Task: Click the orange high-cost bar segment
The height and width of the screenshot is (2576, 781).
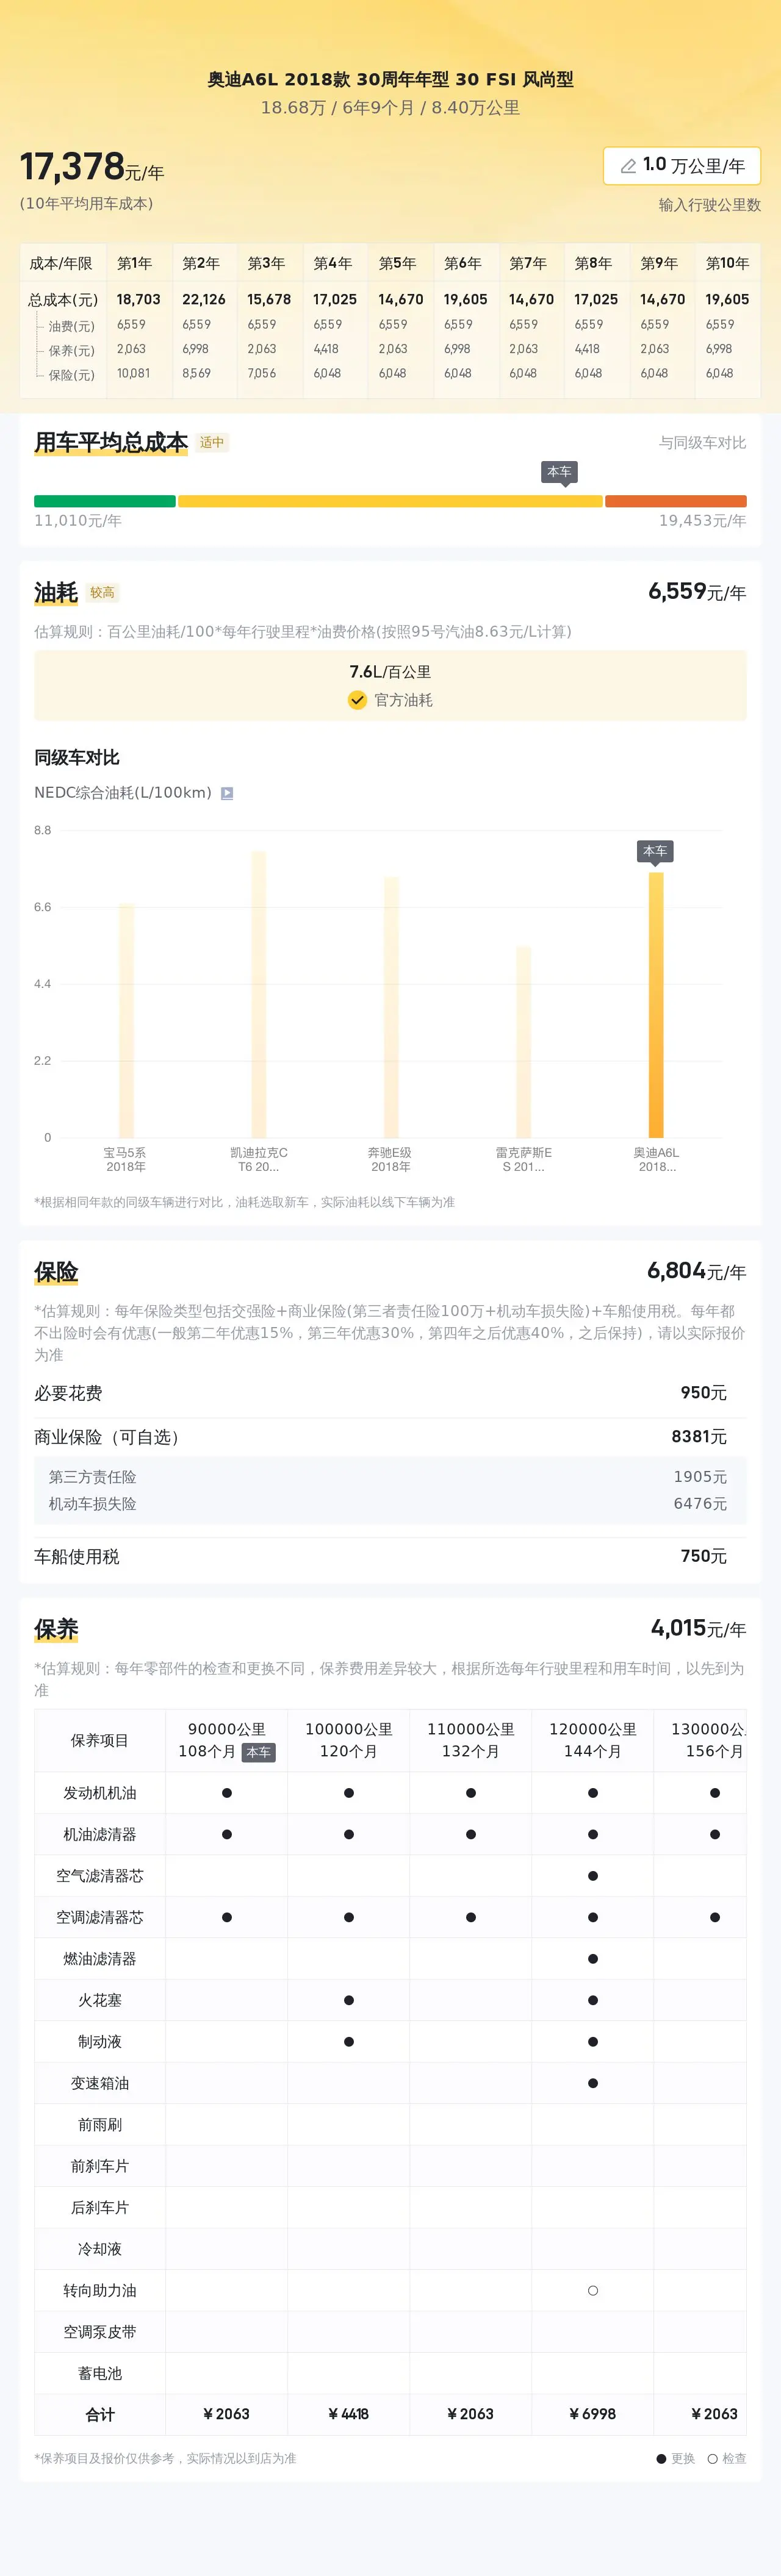Action: (676, 501)
